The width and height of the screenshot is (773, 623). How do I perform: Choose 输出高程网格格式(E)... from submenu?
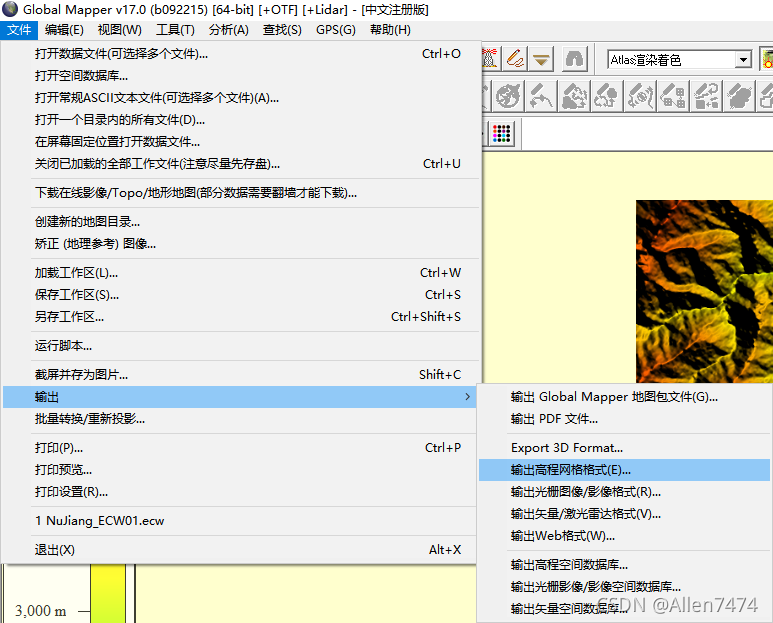[571, 469]
